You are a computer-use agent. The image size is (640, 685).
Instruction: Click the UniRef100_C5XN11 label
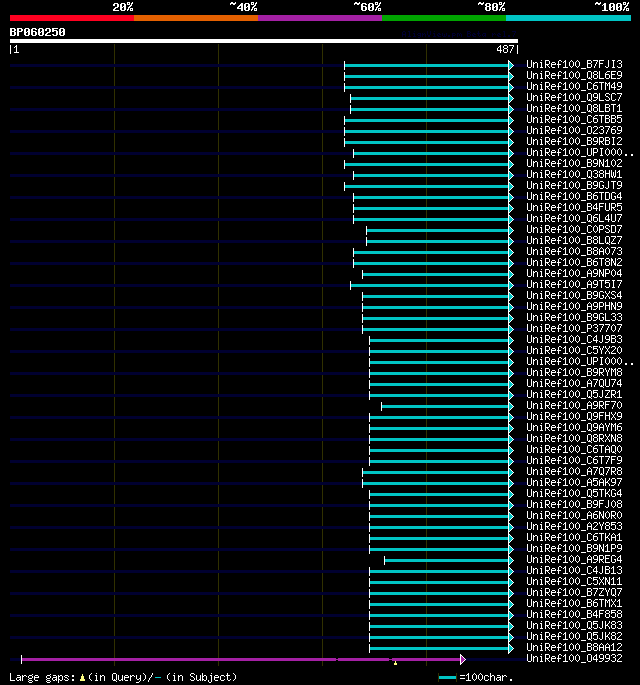tap(574, 582)
